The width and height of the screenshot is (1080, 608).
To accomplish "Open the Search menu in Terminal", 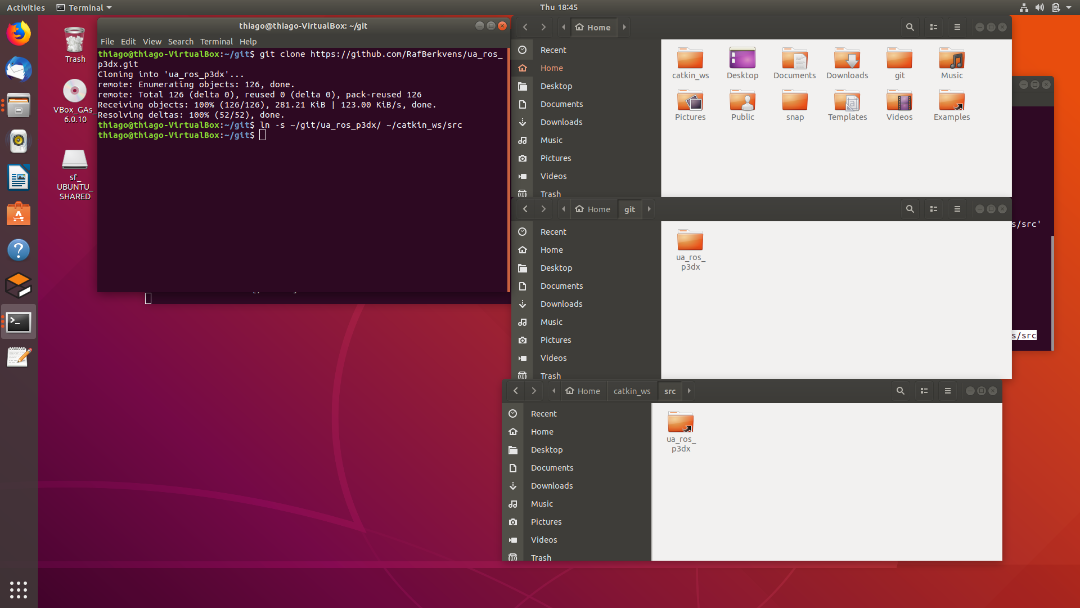I will 181,42.
